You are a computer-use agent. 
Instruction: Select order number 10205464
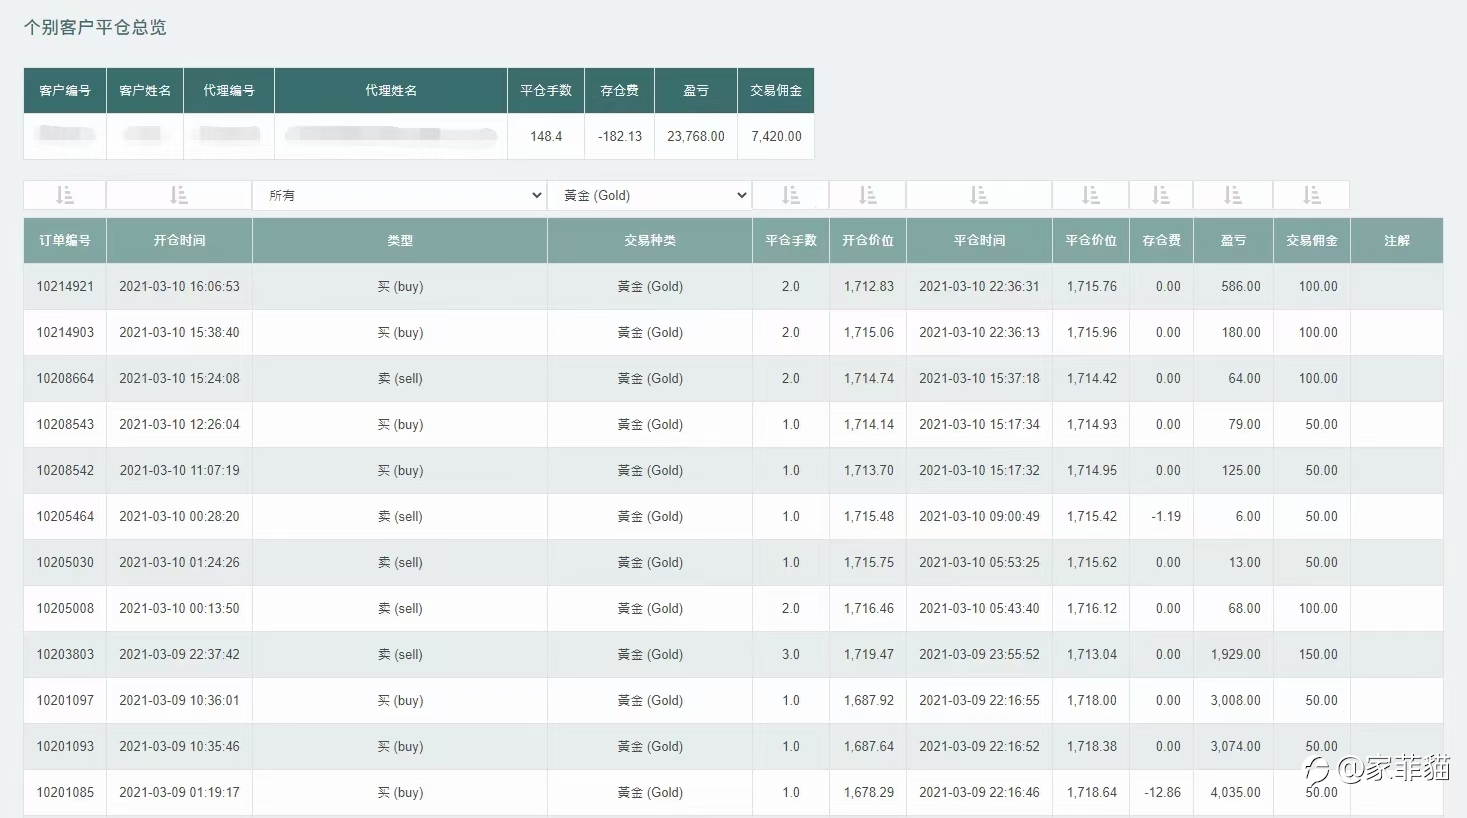(65, 516)
